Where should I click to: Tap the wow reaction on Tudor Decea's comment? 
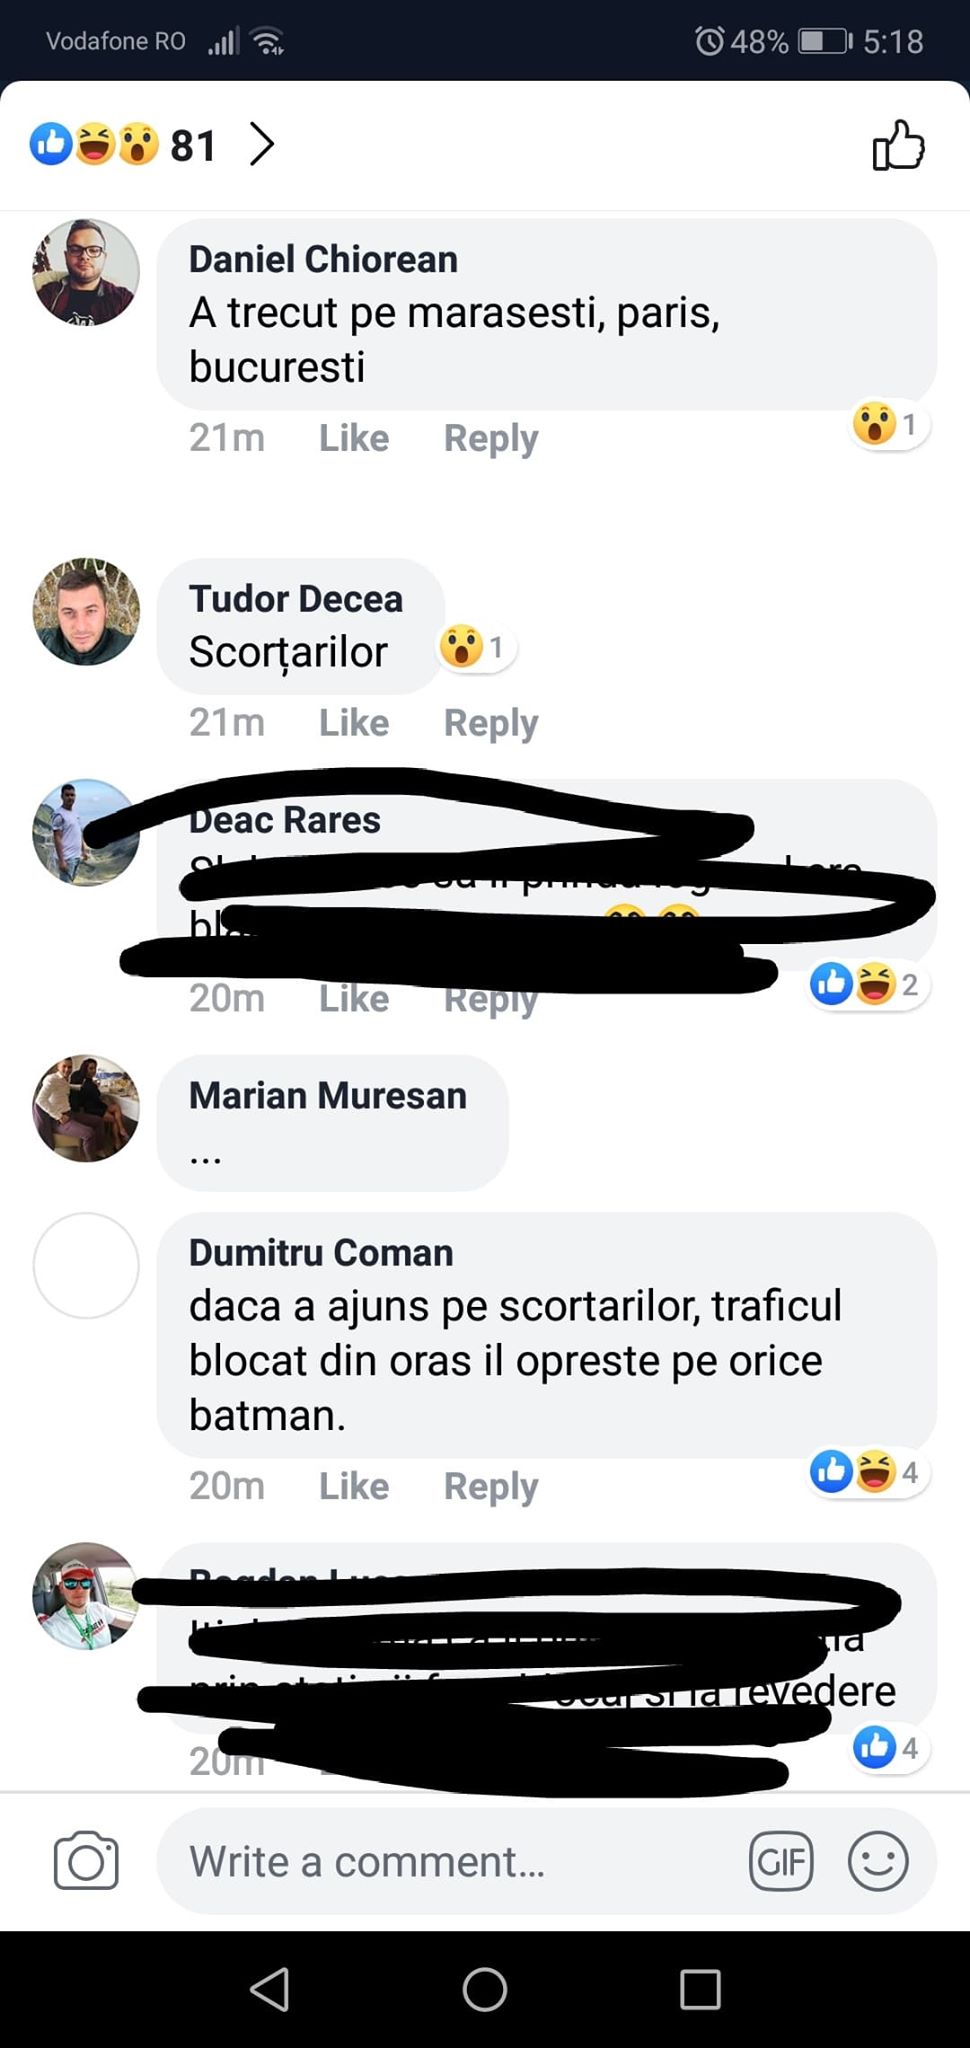(x=476, y=647)
